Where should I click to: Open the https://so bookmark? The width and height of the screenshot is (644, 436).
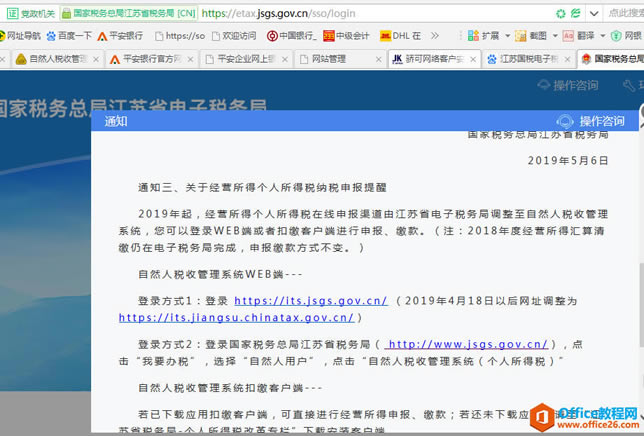[x=180, y=36]
